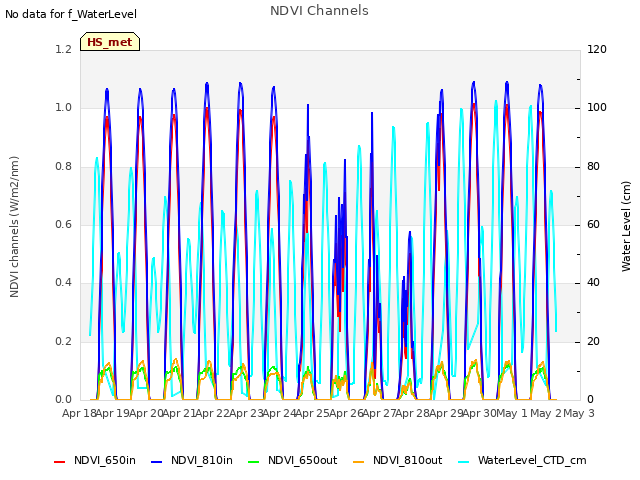Select the 'Water Level (cm)' axis label
The height and width of the screenshot is (480, 640).
[x=626, y=227]
